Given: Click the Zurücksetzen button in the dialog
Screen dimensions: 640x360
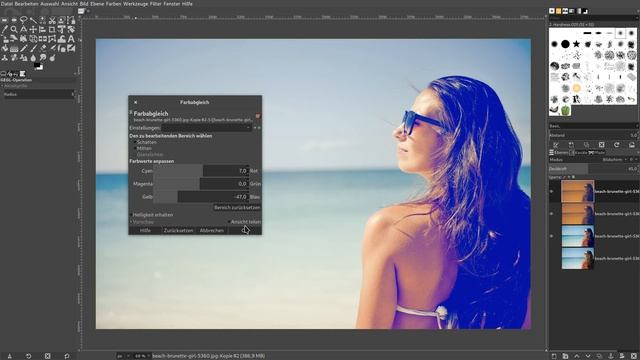Looking at the screenshot, I should 178,231.
